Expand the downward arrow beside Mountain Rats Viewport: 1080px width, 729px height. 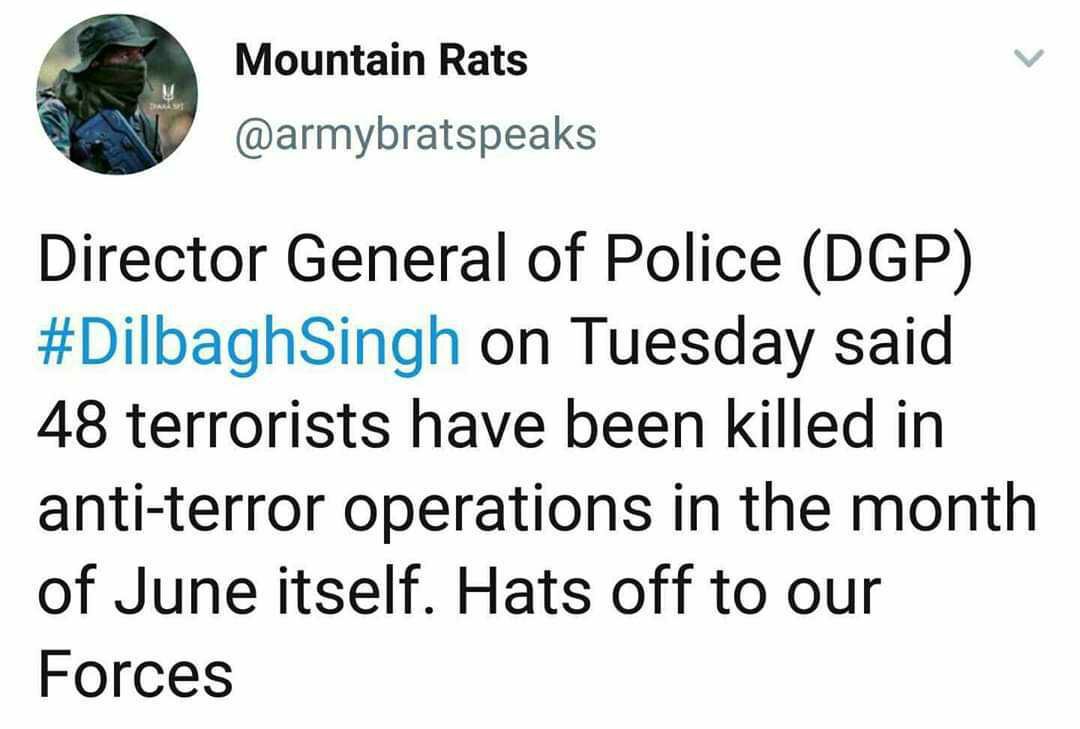pos(1029,58)
